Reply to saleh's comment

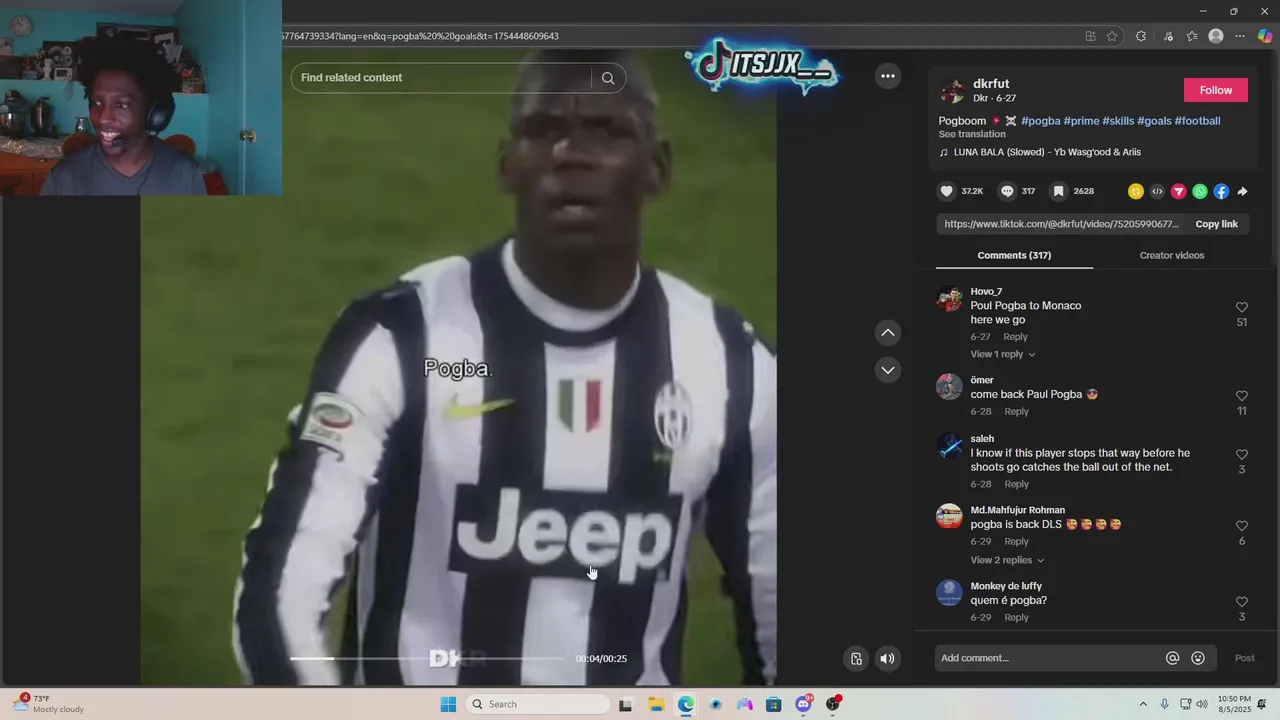point(1016,484)
